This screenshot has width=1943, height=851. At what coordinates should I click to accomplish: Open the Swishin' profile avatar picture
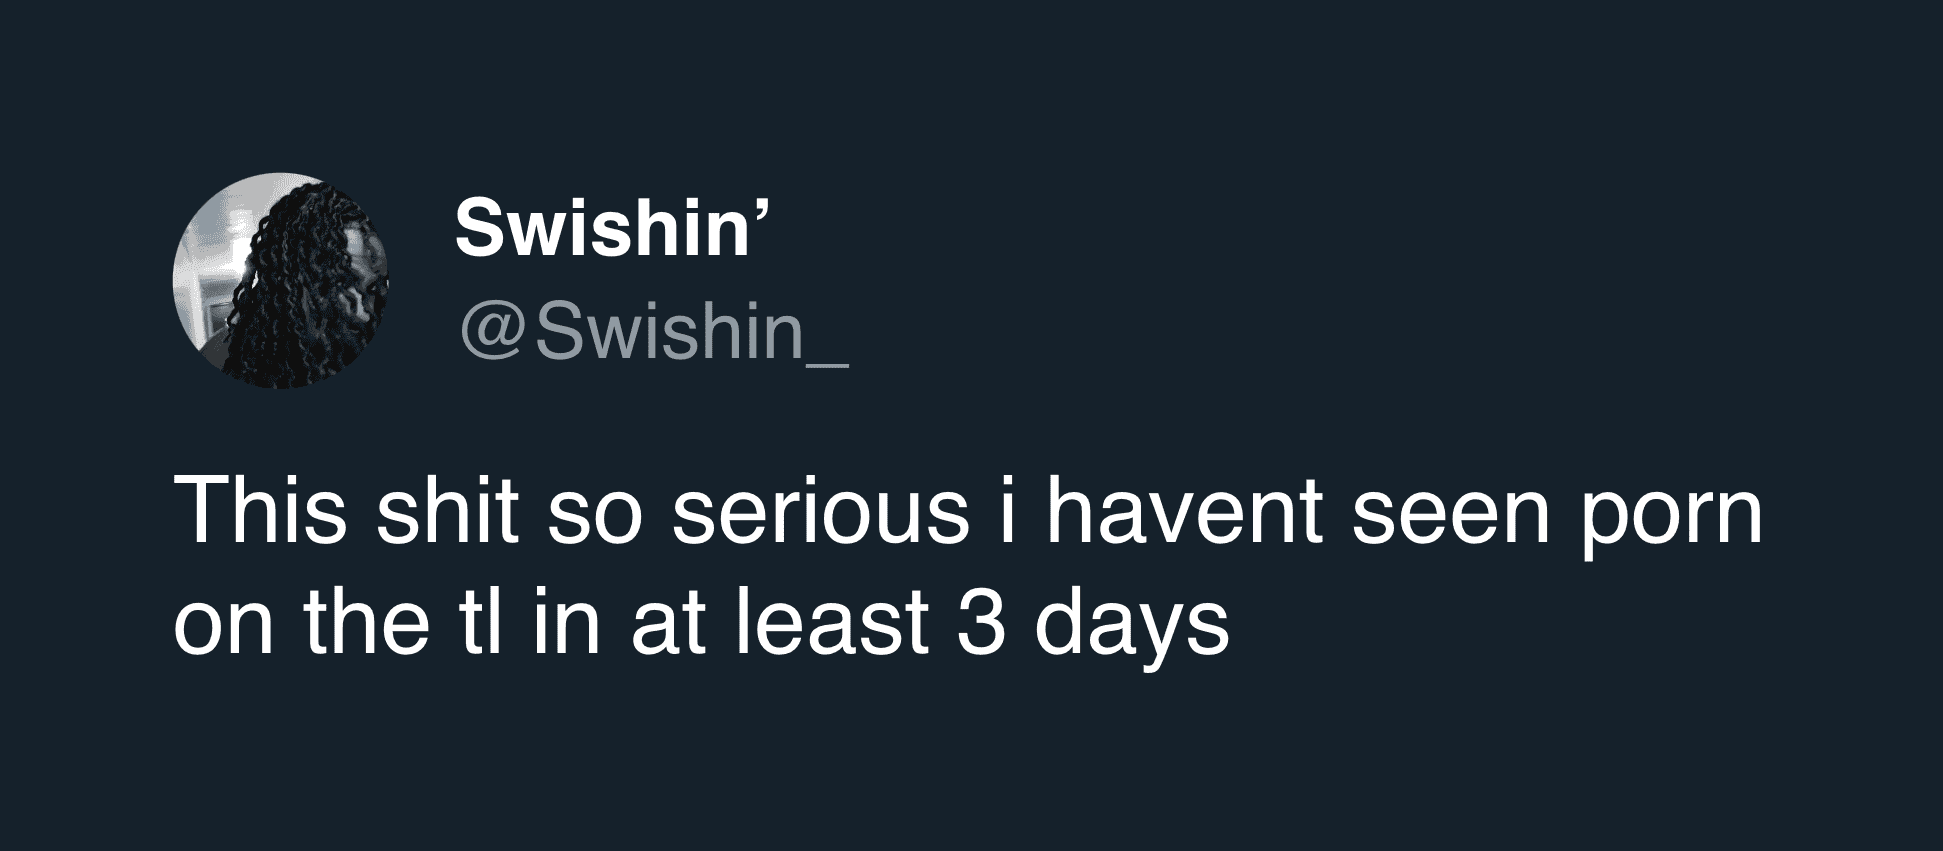coord(281,281)
